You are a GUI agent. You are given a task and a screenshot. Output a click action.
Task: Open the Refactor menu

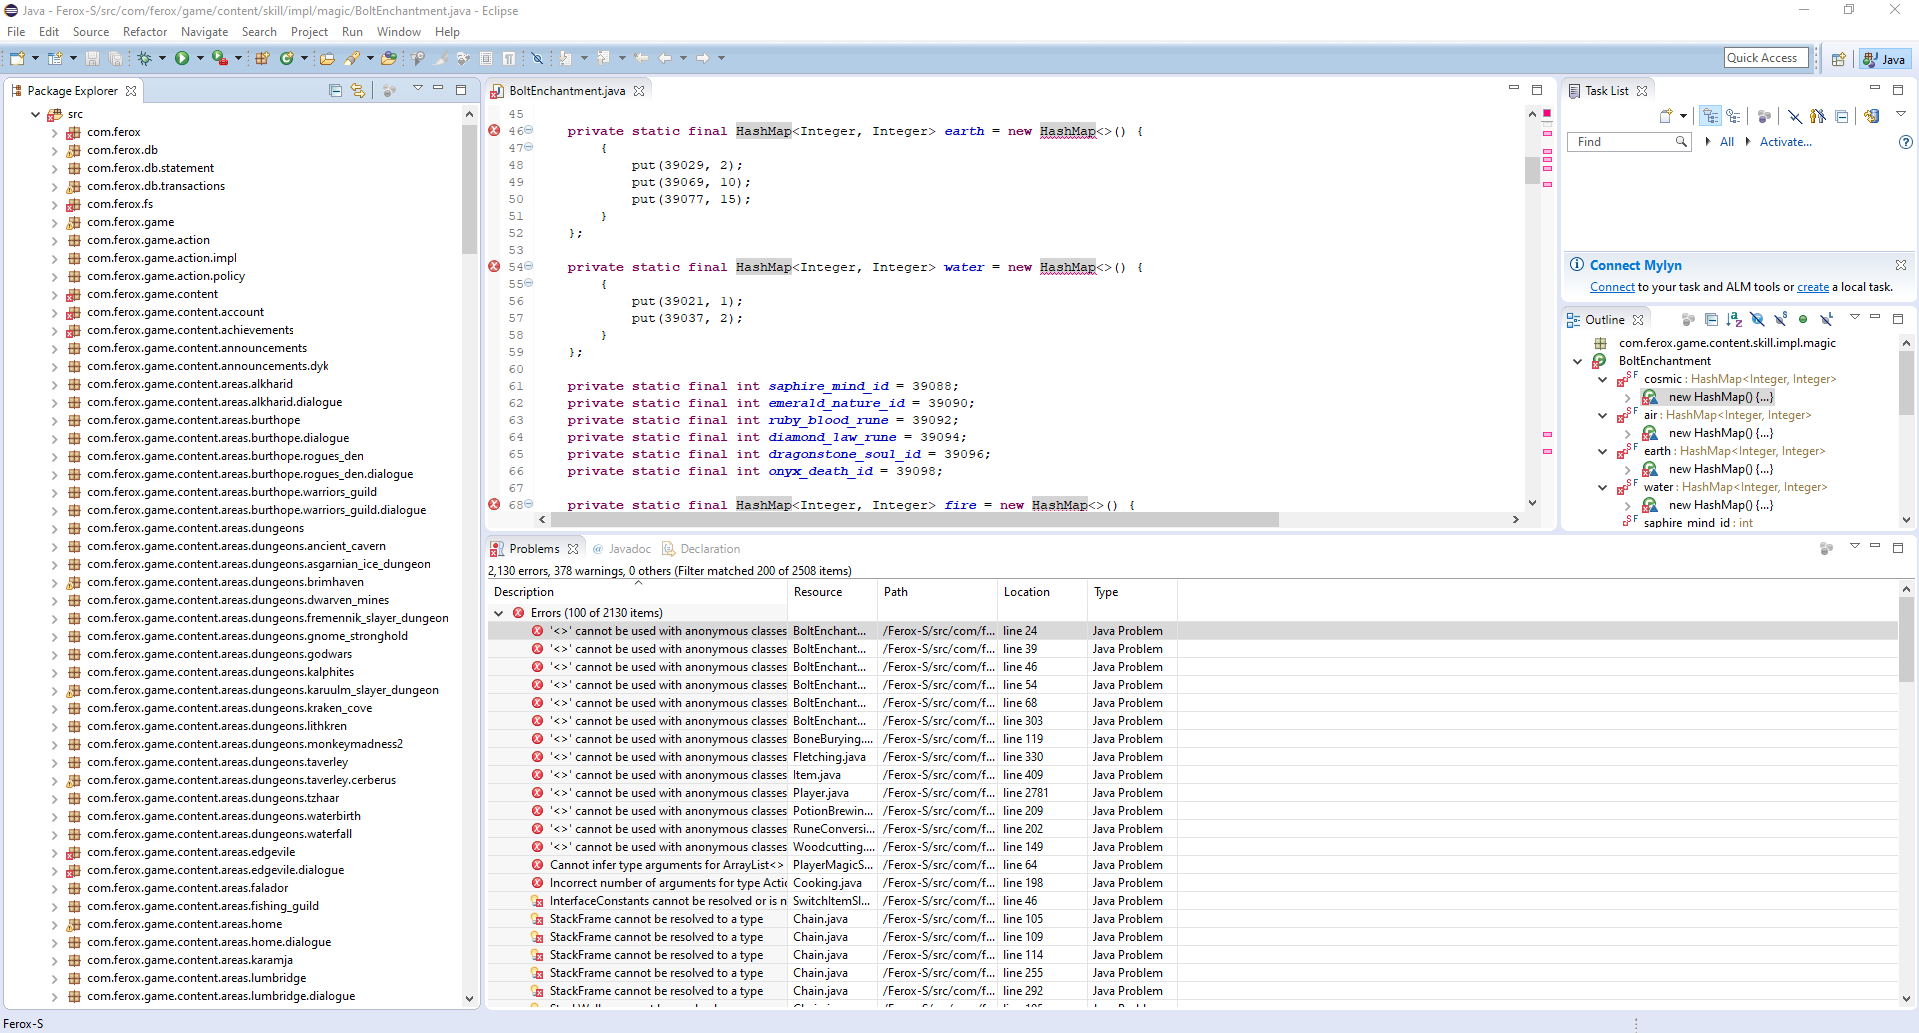point(145,32)
